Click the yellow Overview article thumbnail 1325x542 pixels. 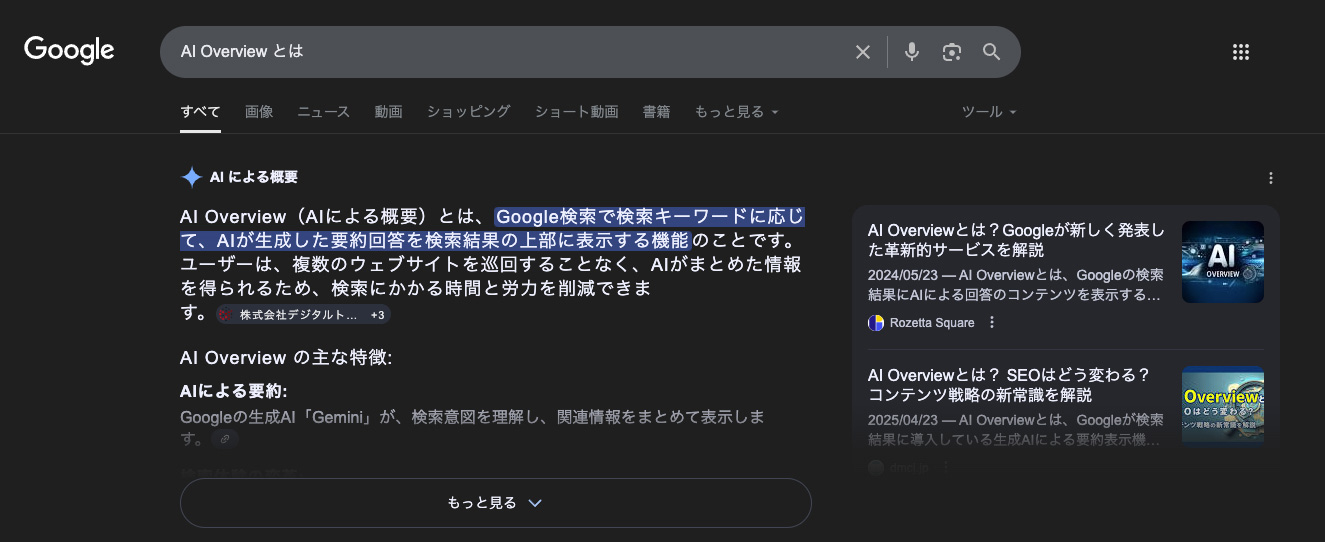click(x=1223, y=406)
